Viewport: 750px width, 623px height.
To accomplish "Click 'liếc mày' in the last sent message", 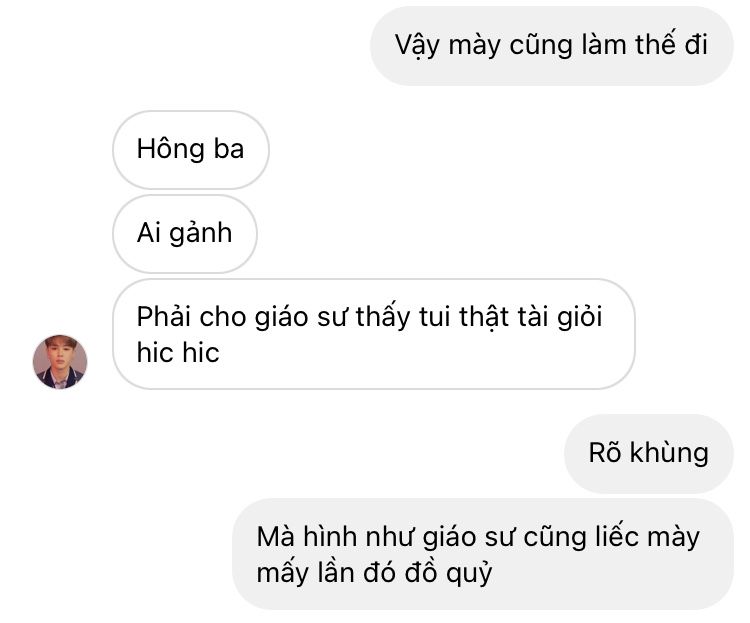I will coord(647,537).
